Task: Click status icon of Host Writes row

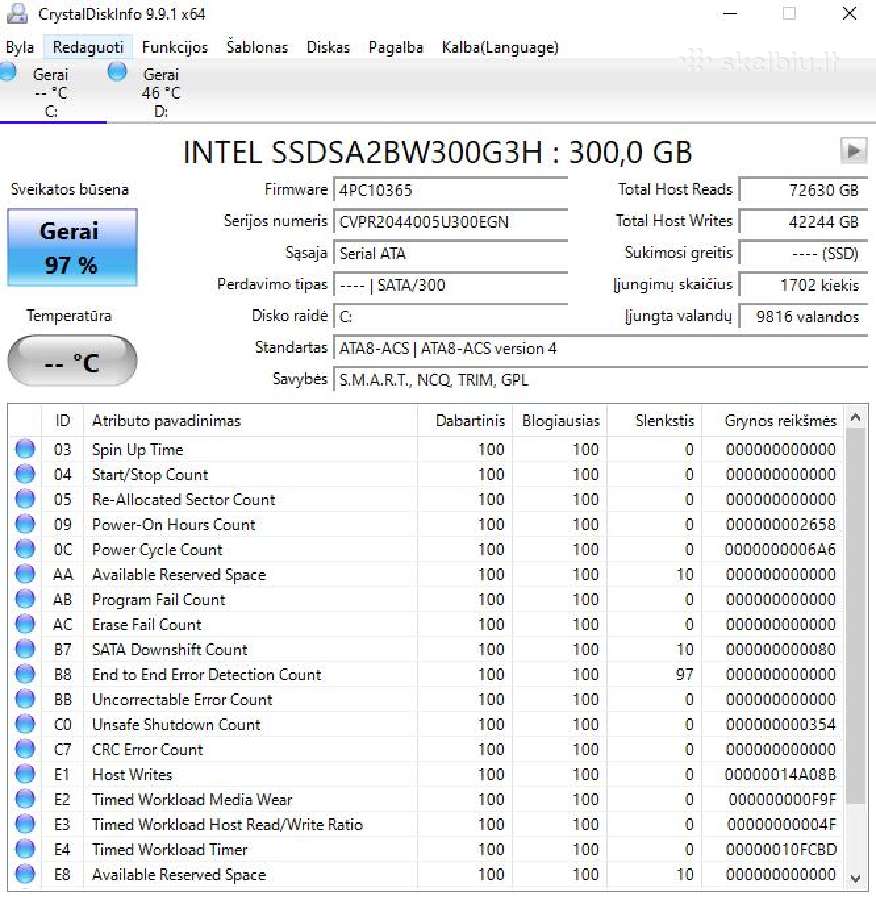Action: (x=25, y=774)
